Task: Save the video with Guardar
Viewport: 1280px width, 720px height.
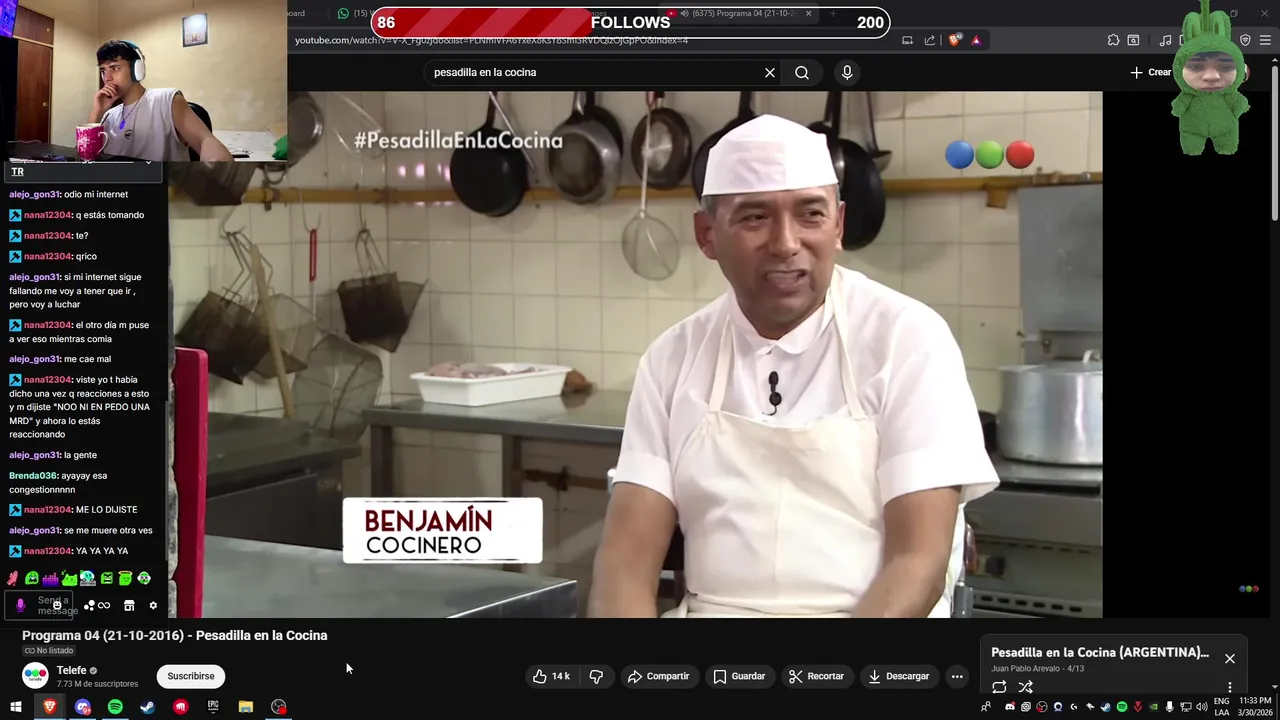Action: 739,676
